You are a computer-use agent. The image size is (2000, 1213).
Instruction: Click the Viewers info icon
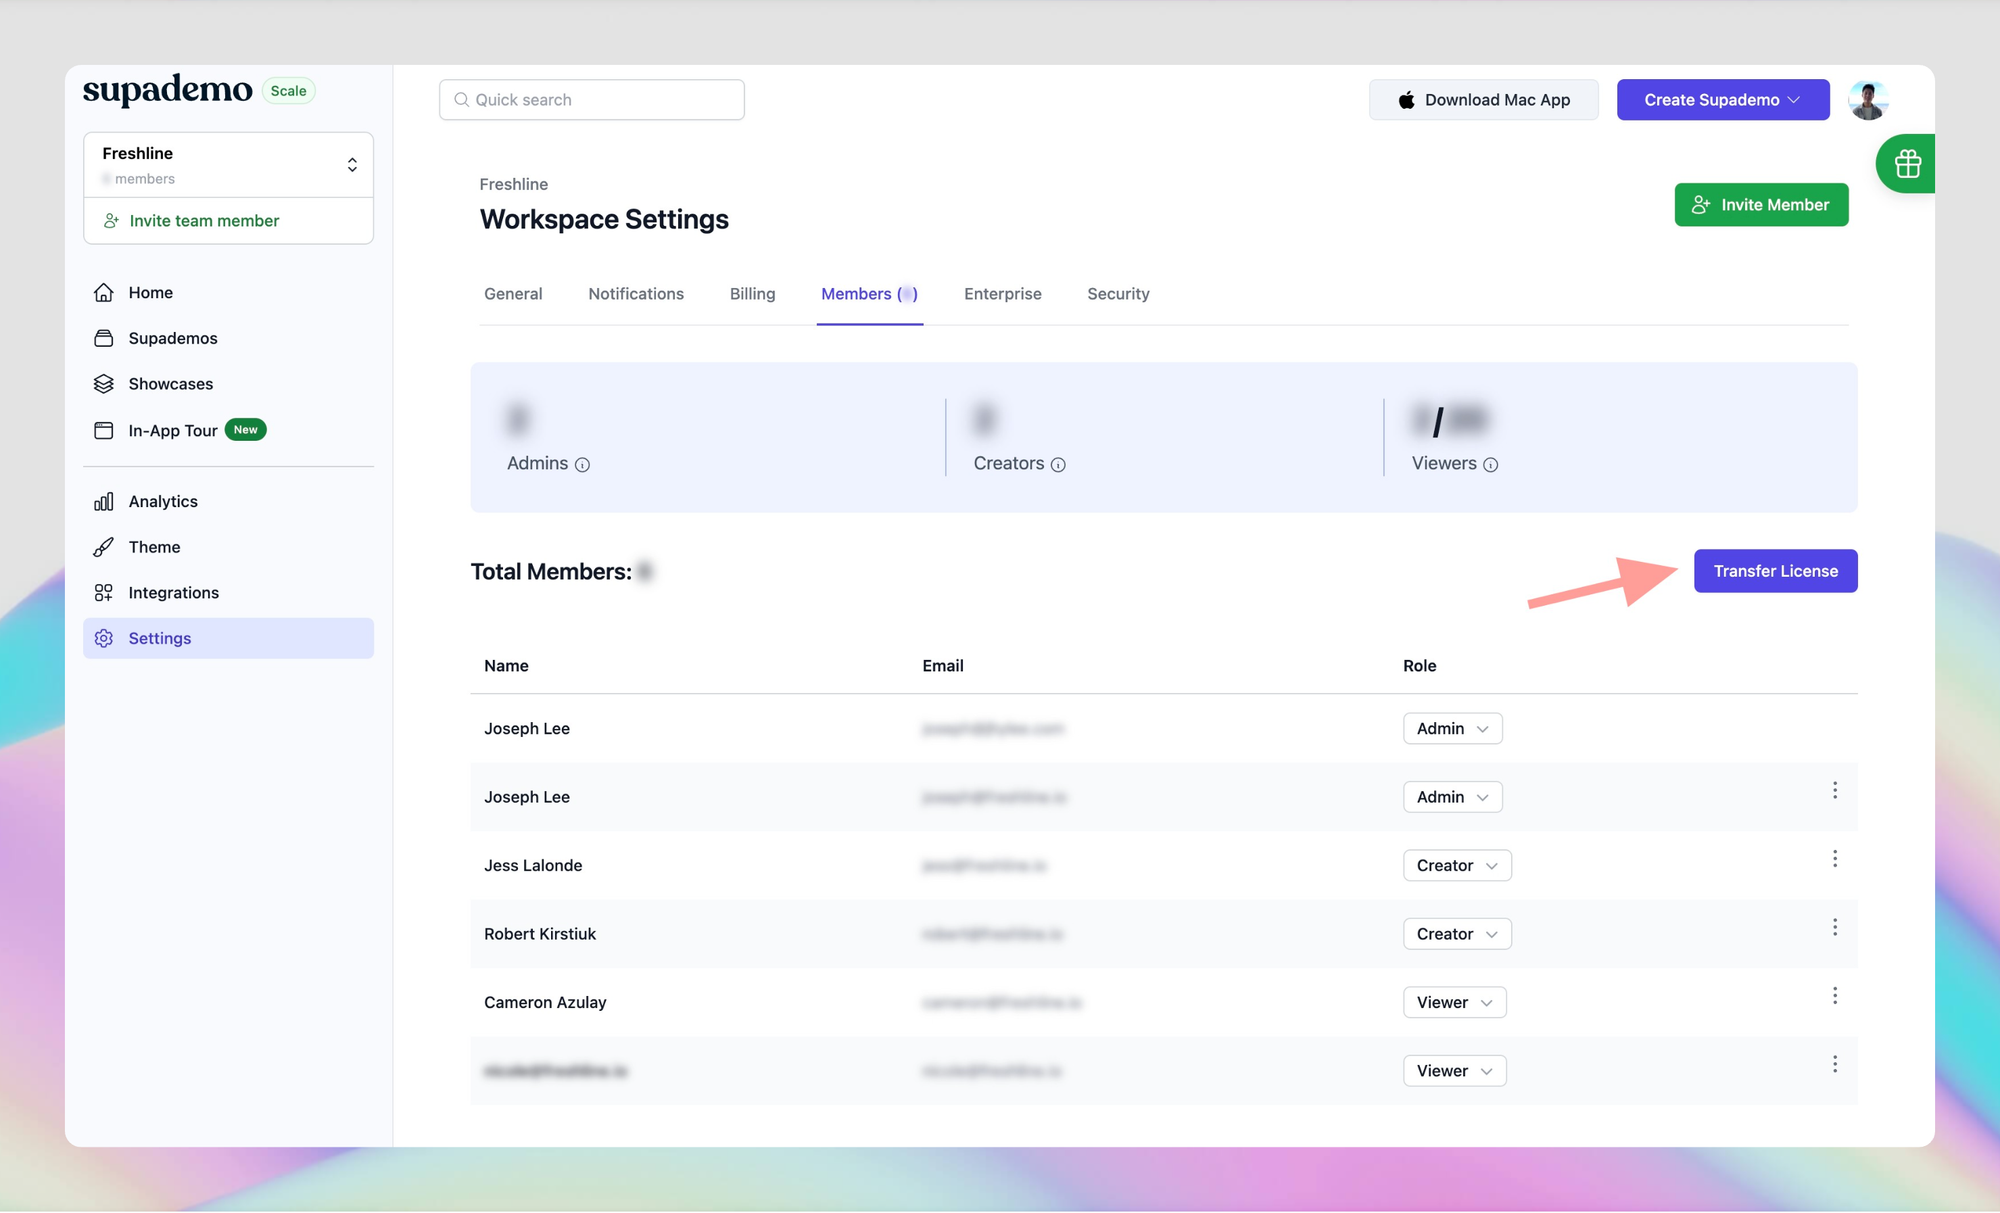1490,464
